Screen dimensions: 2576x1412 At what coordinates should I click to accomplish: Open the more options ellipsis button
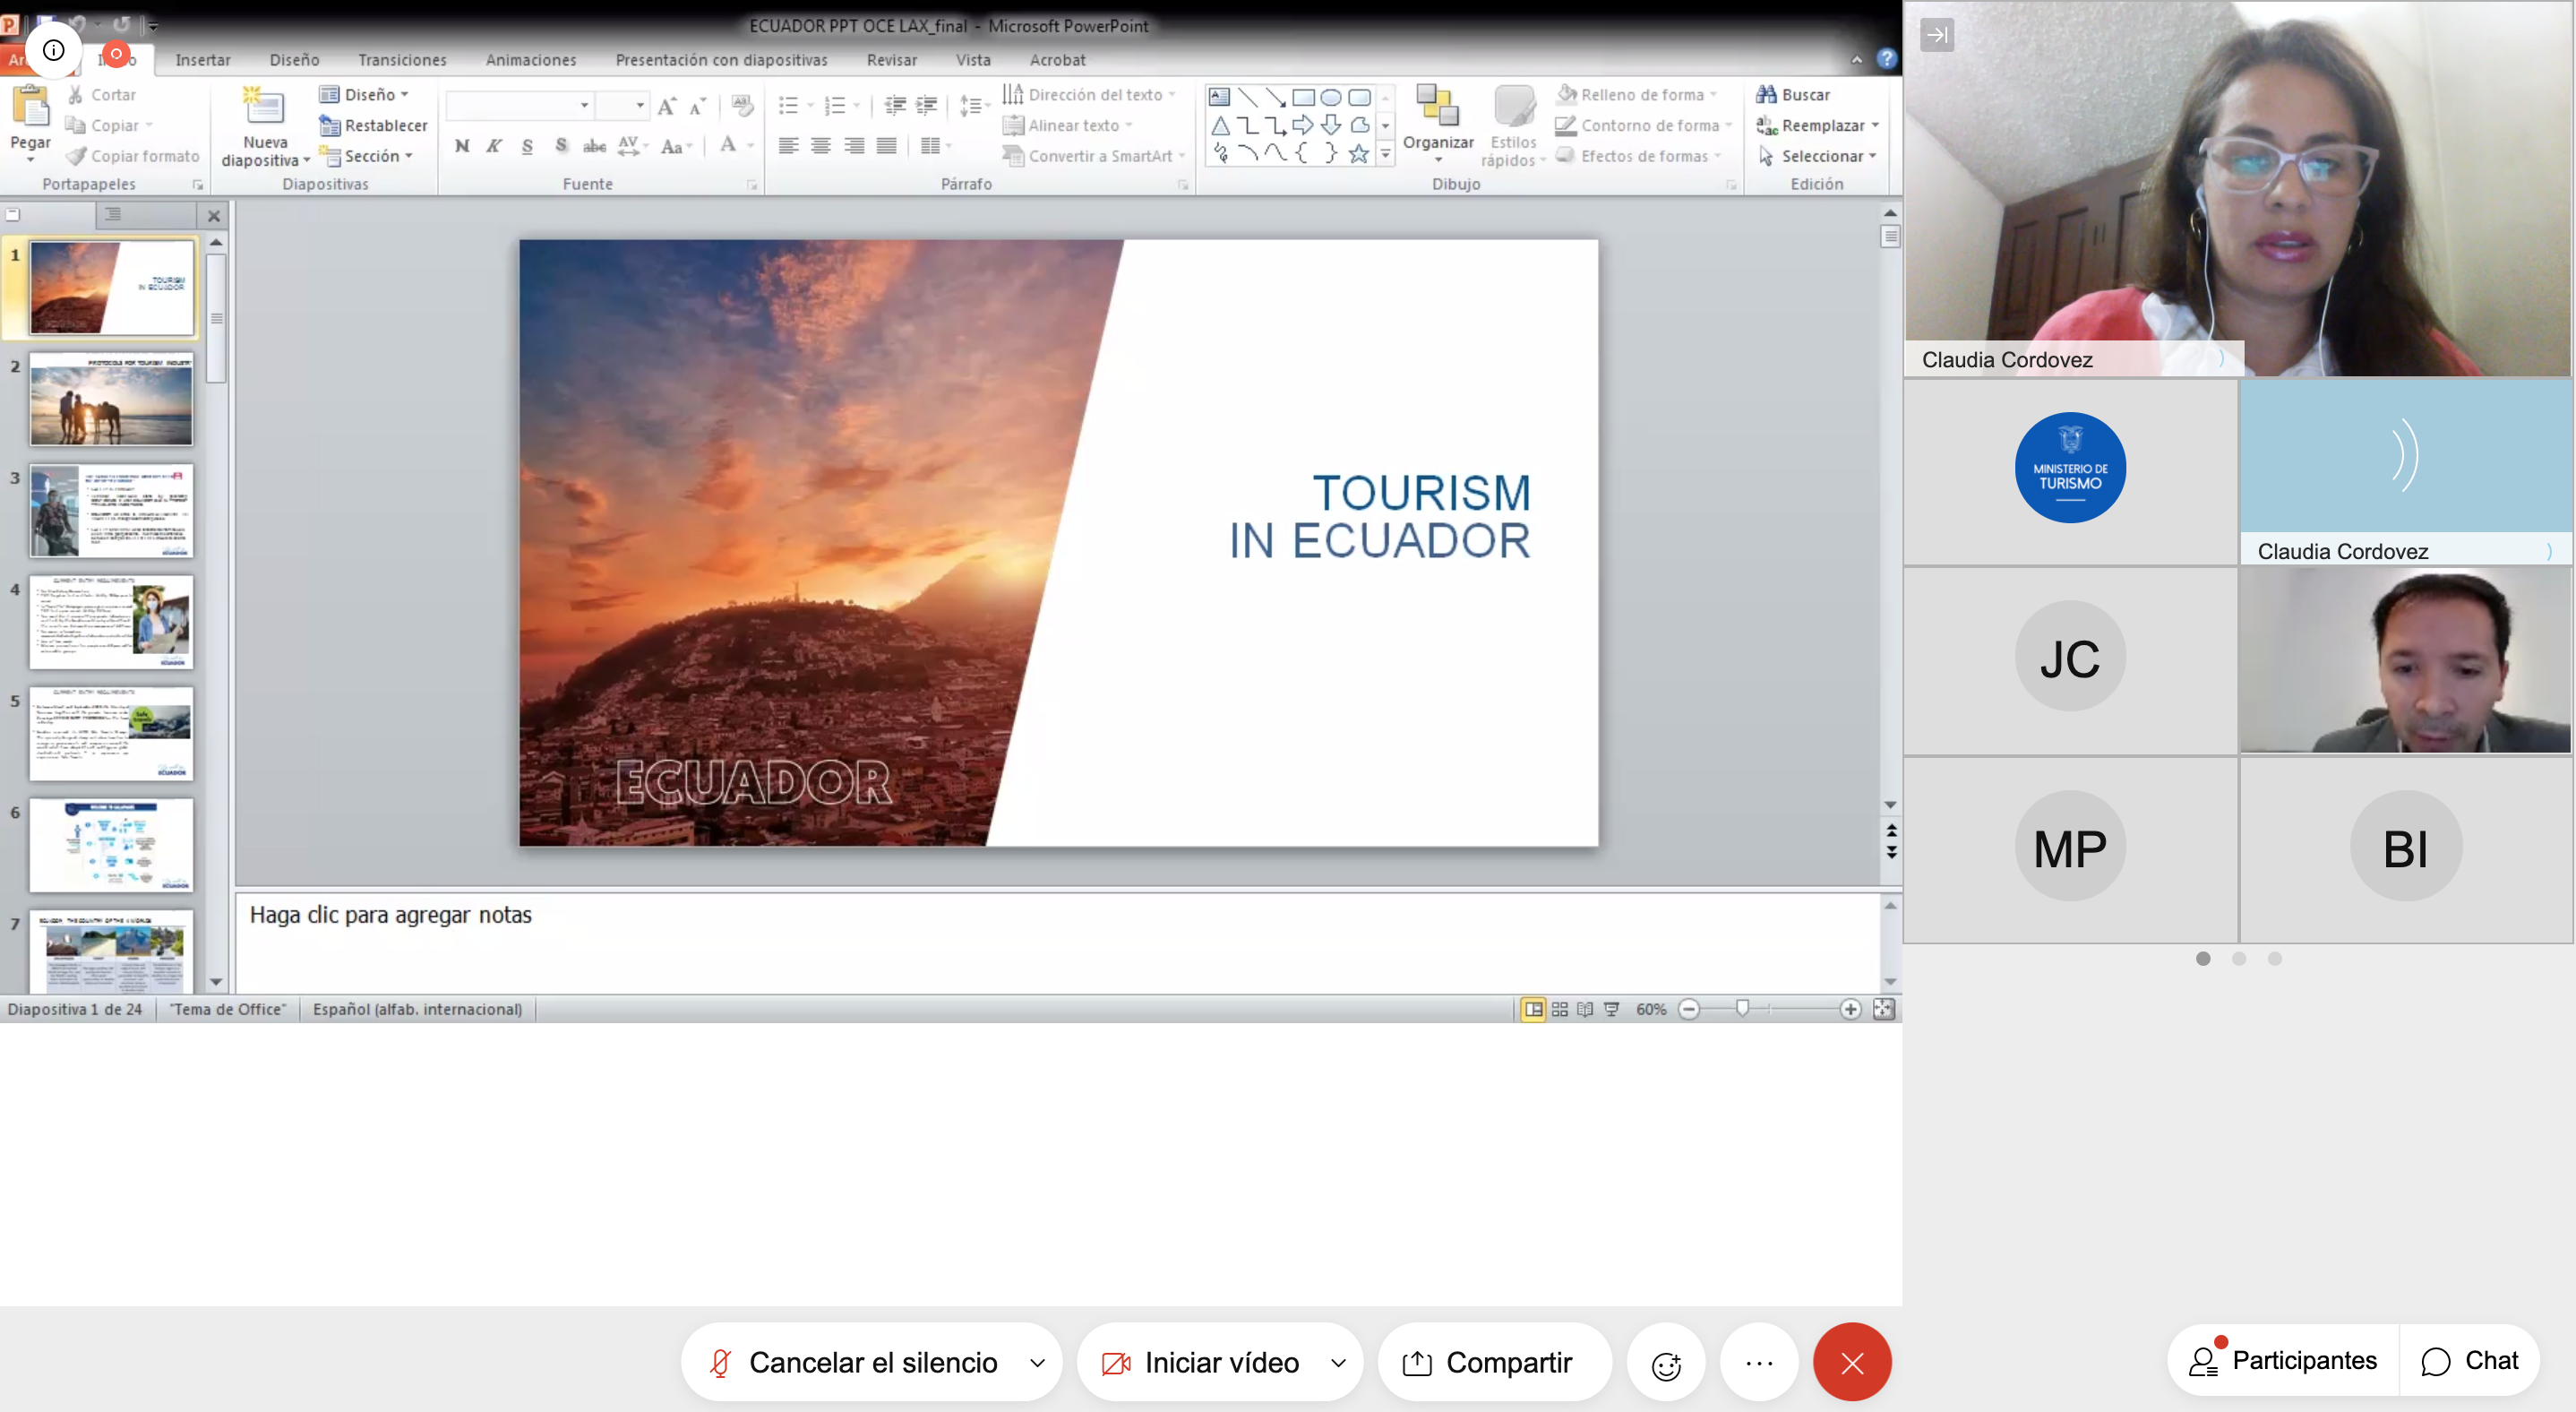pos(1759,1362)
